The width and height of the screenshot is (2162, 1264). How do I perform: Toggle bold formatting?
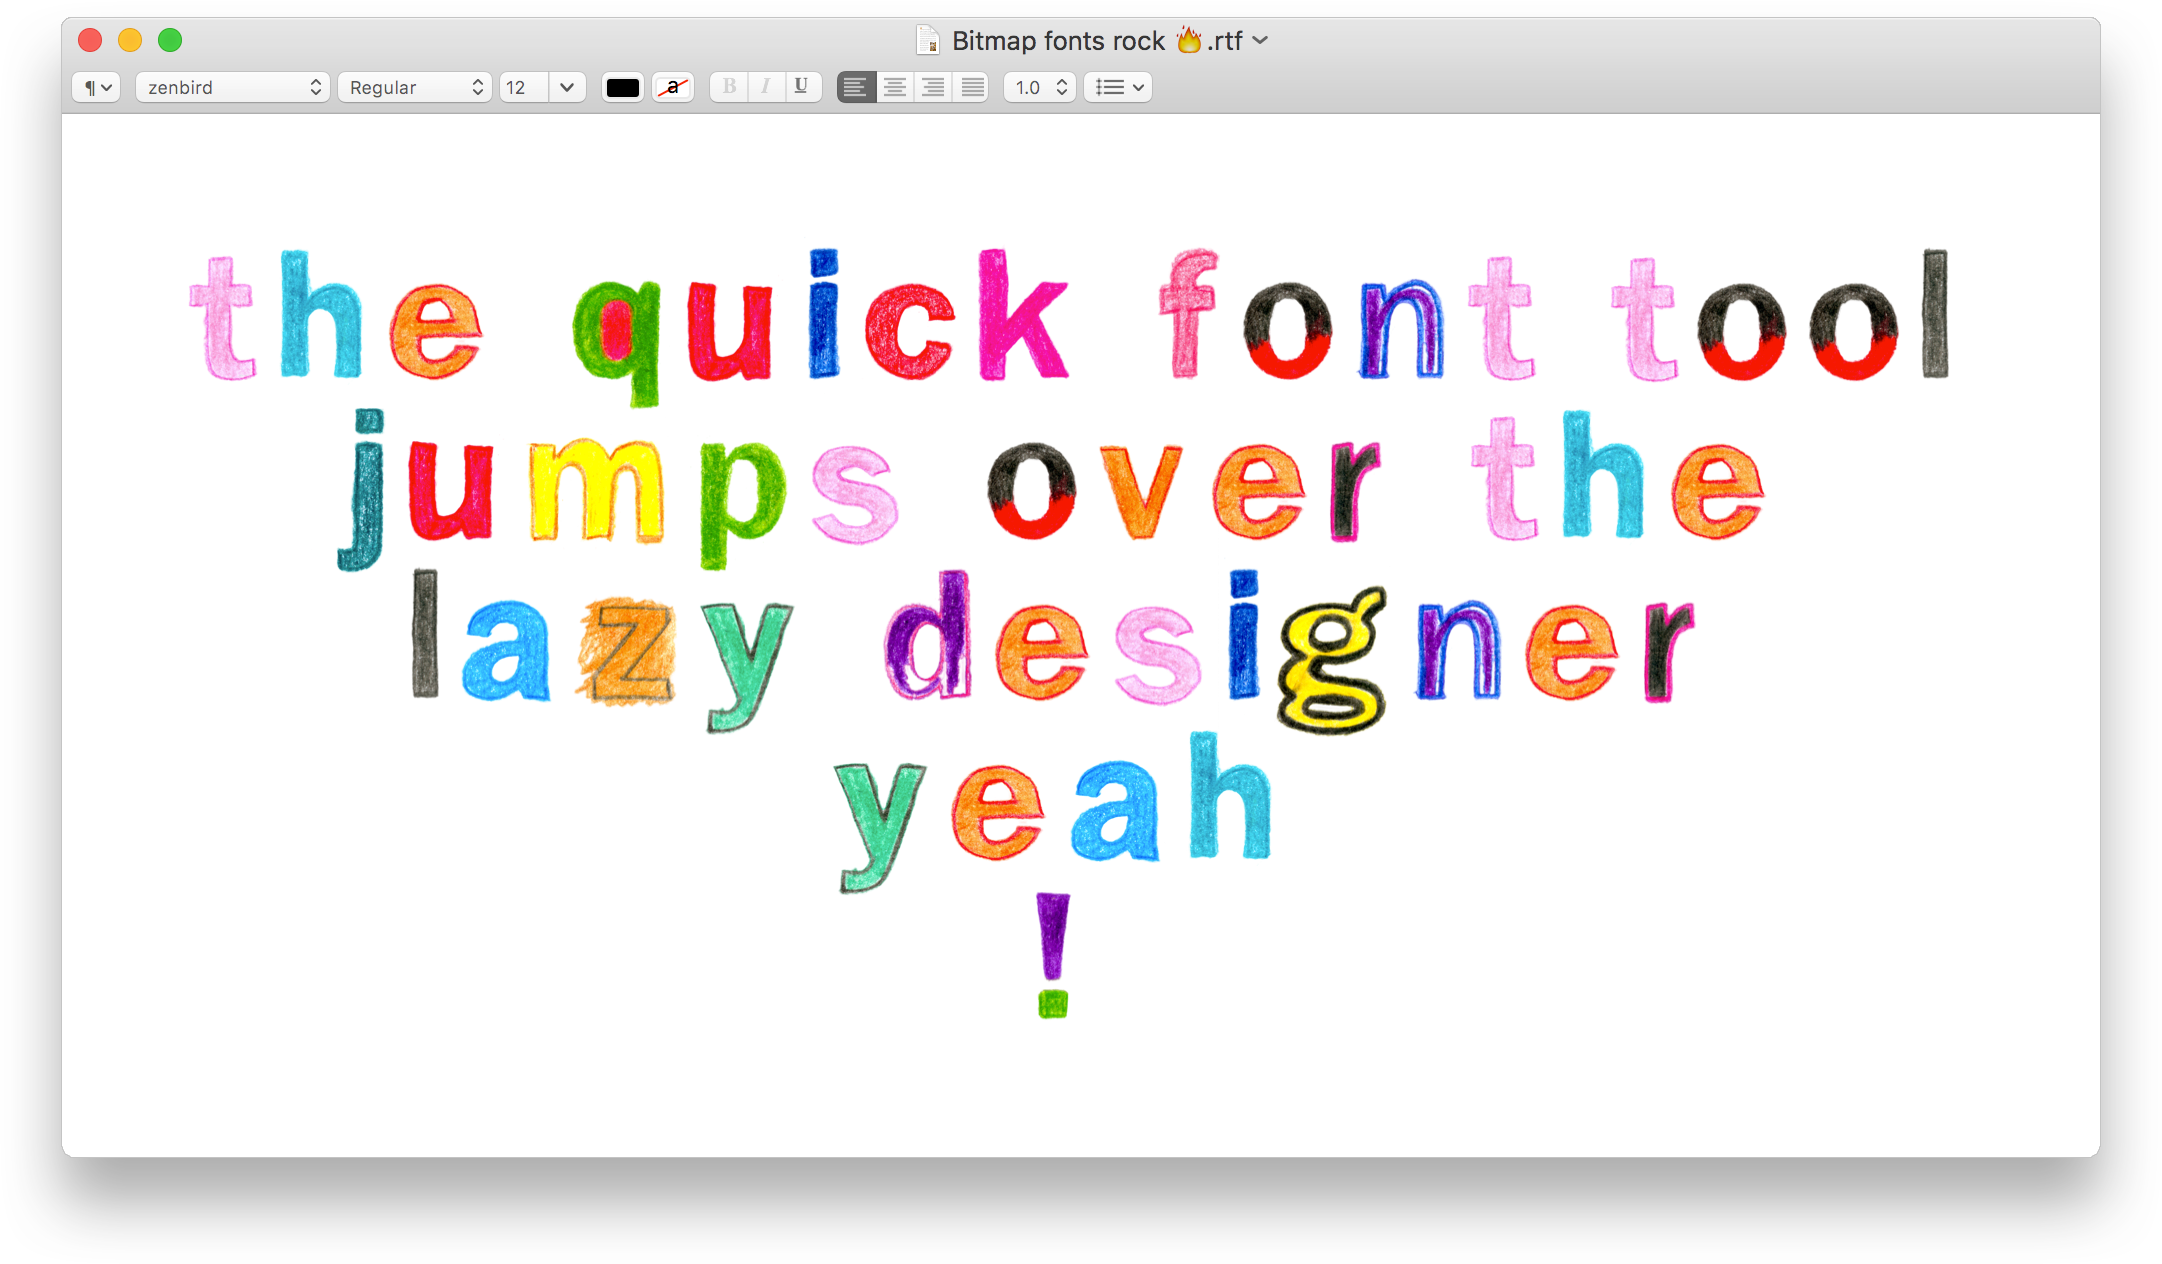point(728,87)
